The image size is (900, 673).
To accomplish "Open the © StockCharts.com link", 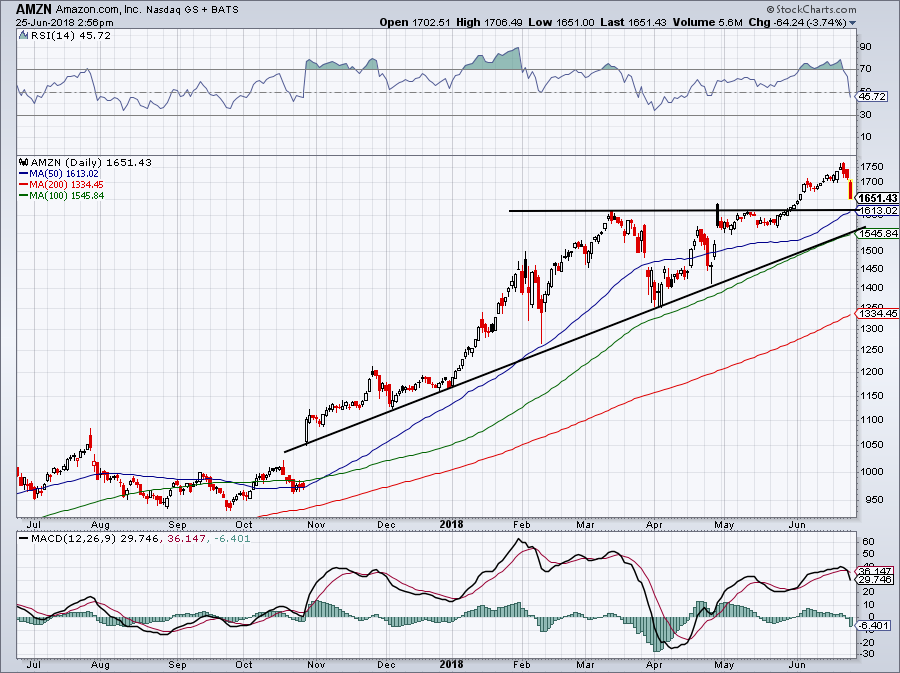I will click(811, 9).
